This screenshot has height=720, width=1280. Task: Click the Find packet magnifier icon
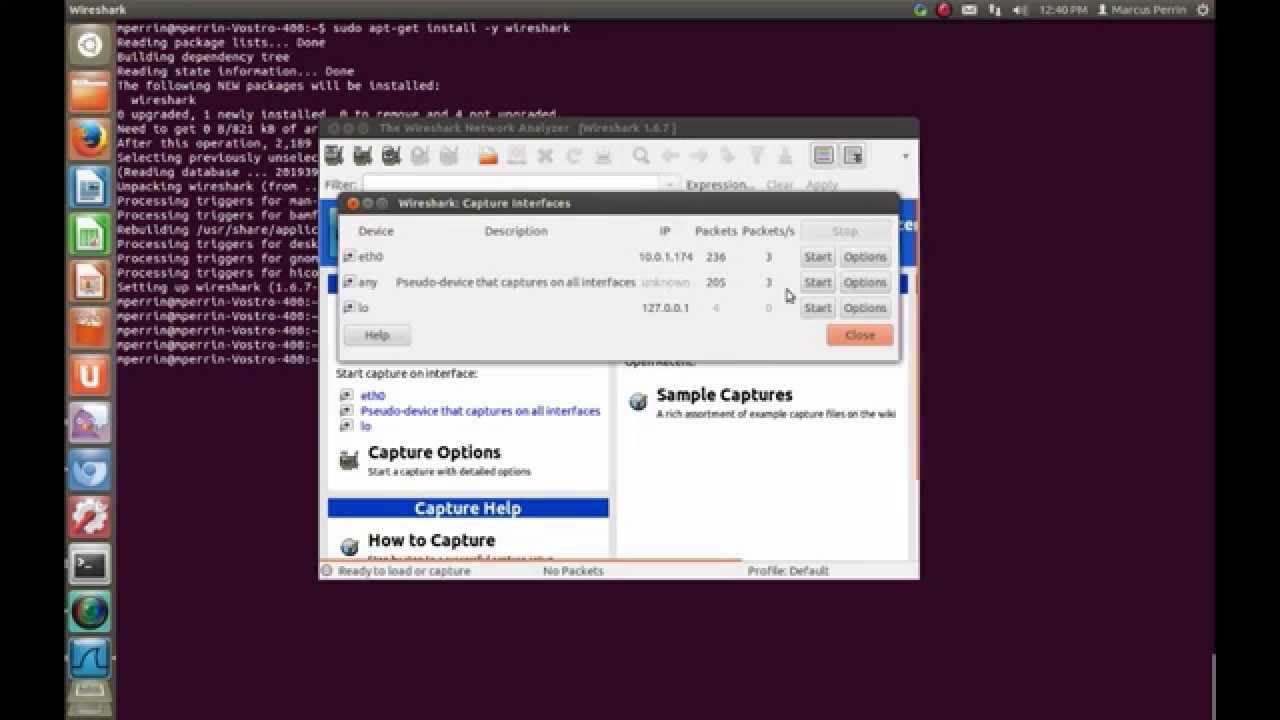coord(641,155)
